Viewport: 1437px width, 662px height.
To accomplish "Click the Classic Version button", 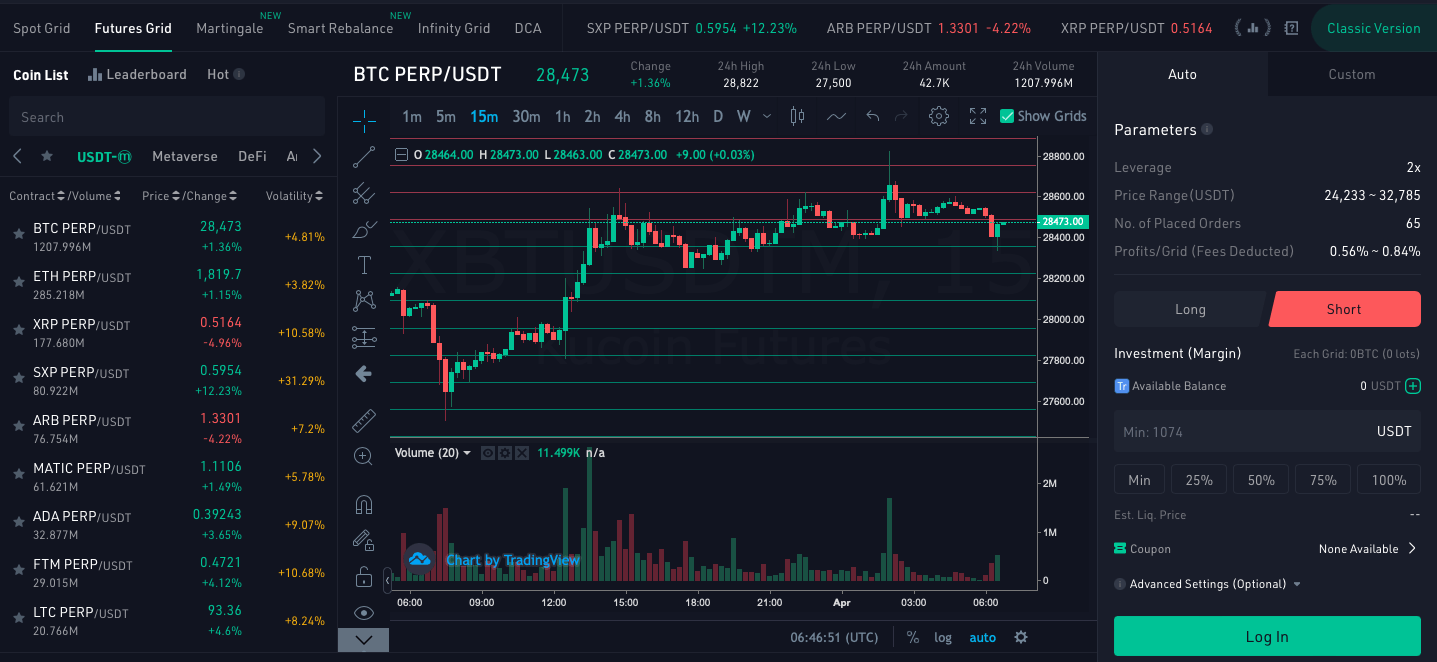I will pos(1373,28).
